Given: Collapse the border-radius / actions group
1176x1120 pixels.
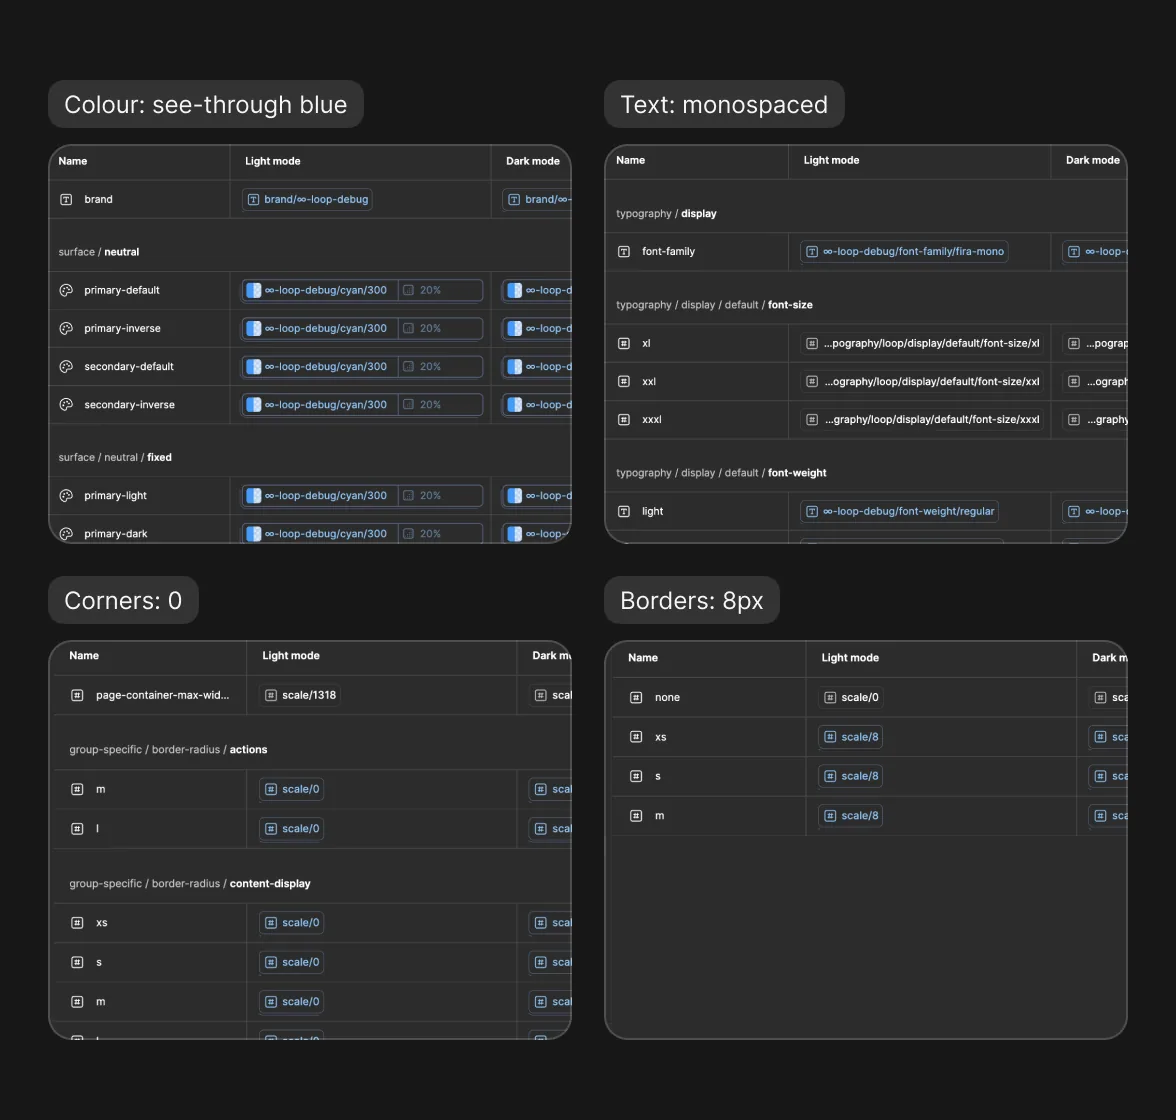Looking at the screenshot, I should pos(168,749).
